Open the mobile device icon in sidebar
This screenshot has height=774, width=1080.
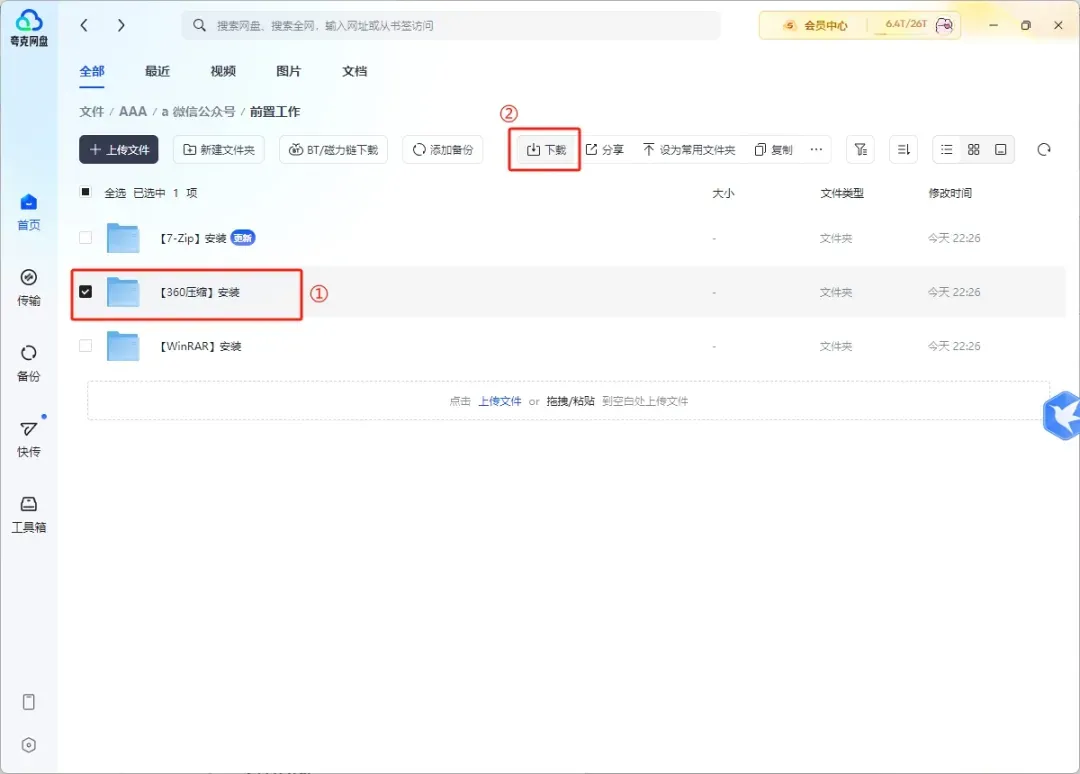click(x=28, y=702)
